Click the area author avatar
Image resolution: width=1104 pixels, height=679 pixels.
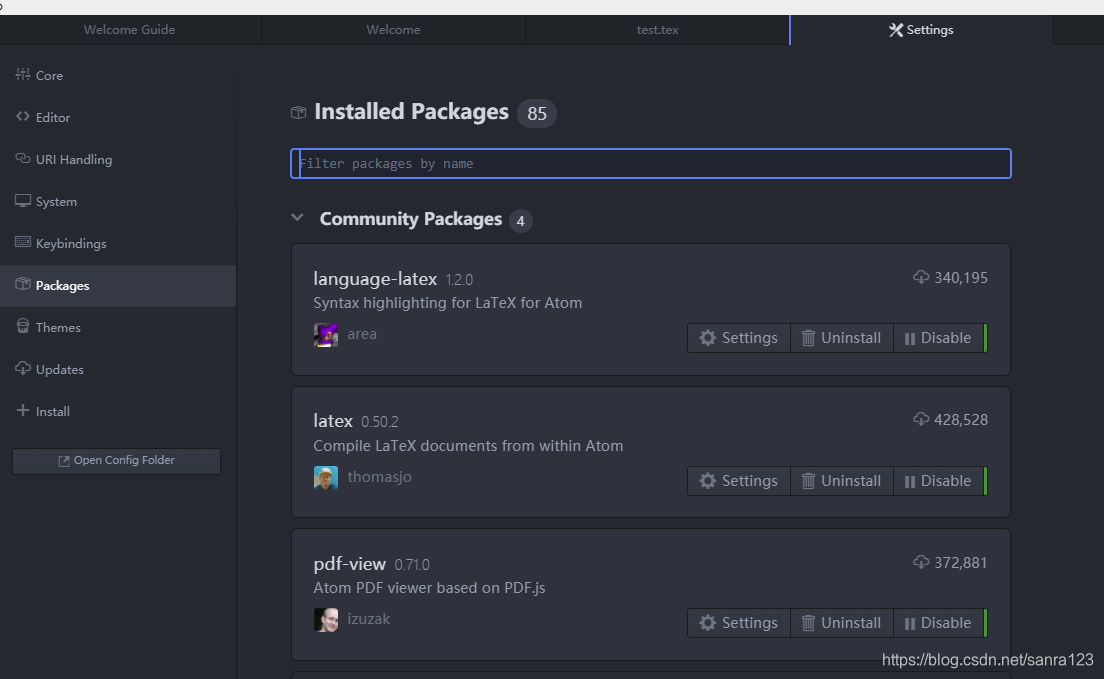(x=325, y=335)
